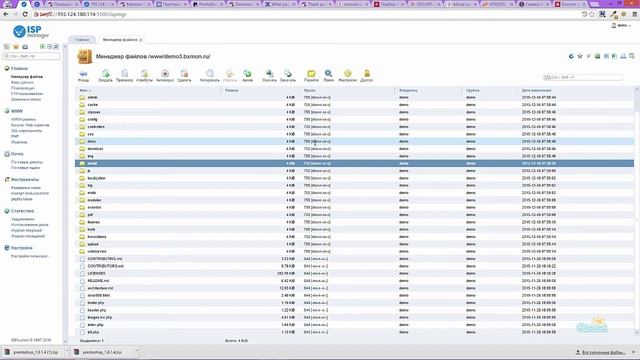Click the Копировать copy toolbar icon

209,75
